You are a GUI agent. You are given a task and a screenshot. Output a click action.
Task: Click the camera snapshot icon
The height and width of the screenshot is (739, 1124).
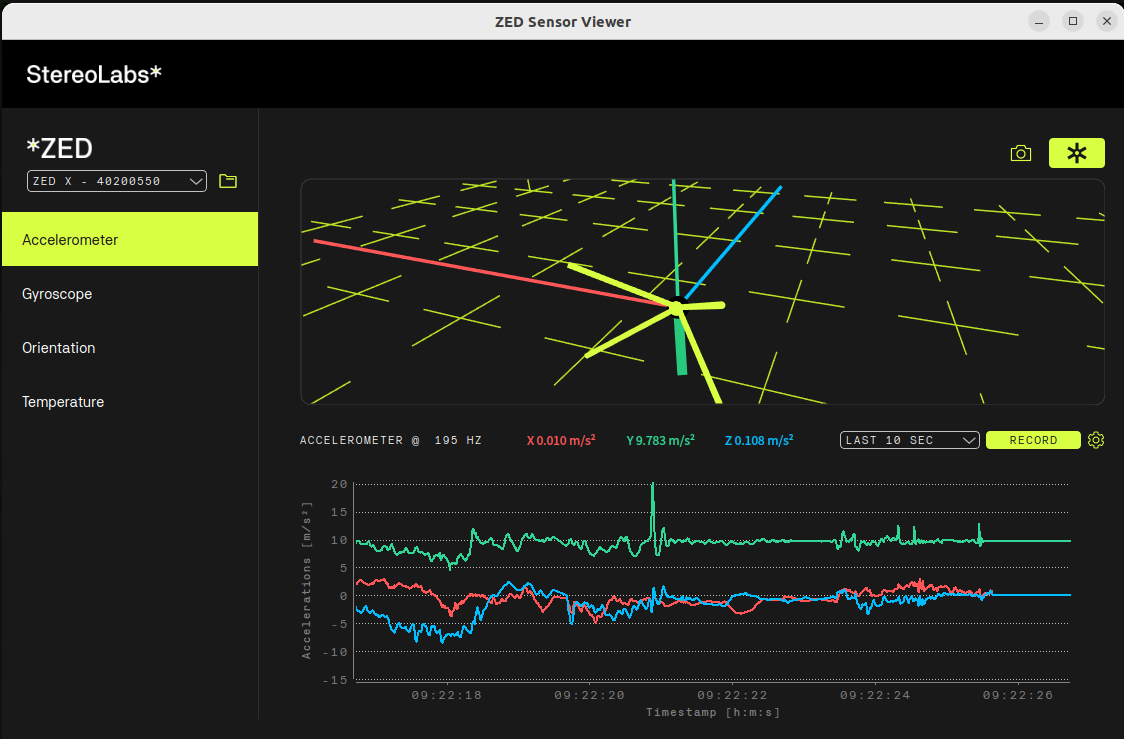tap(1020, 153)
